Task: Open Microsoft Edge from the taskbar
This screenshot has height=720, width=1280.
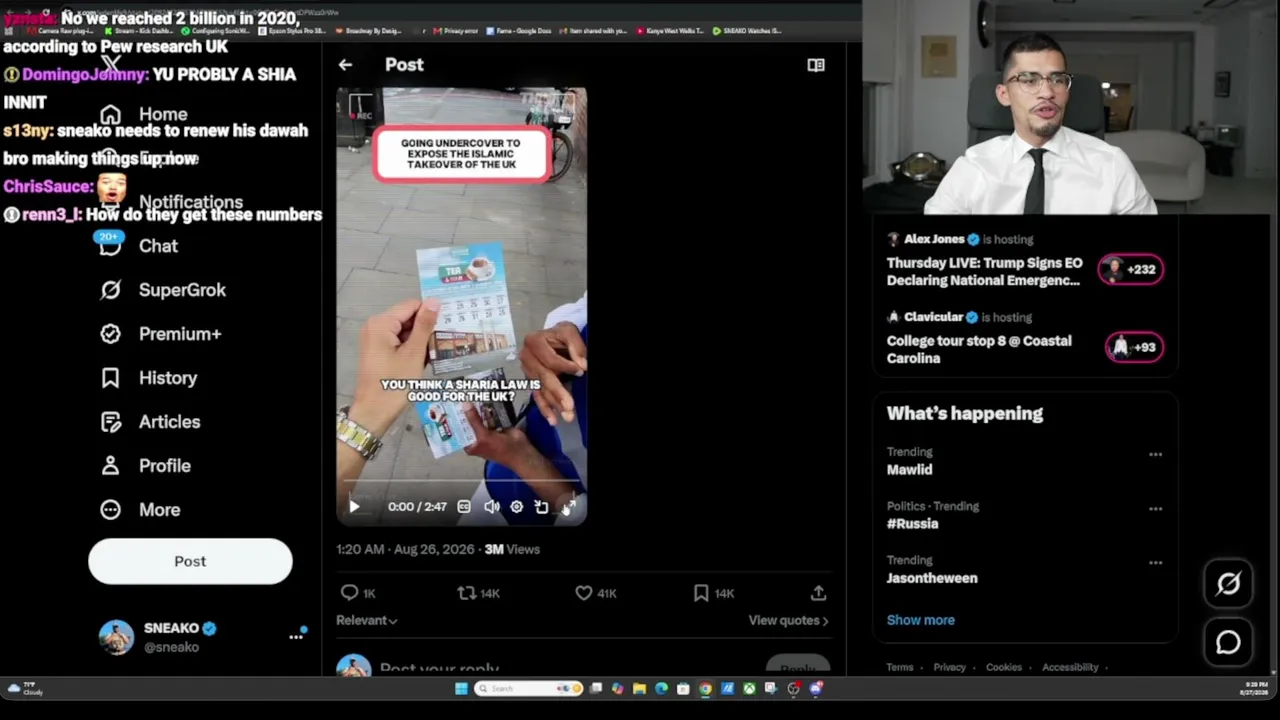Action: pyautogui.click(x=661, y=688)
